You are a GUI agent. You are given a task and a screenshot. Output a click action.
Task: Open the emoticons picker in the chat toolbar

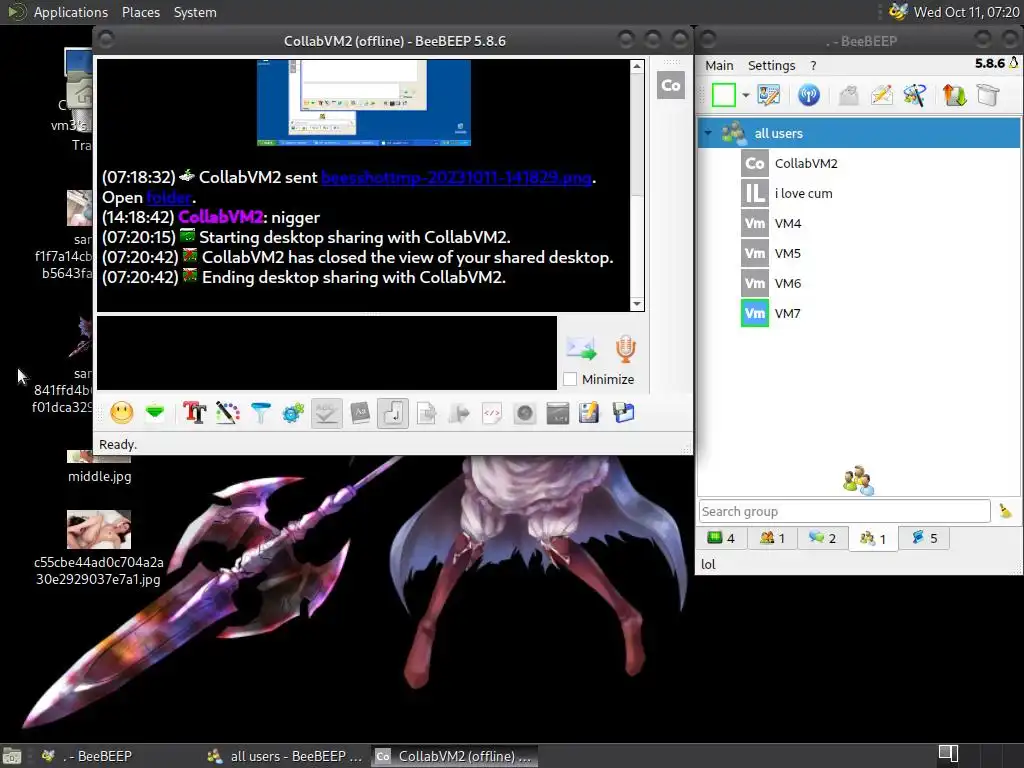(x=122, y=413)
